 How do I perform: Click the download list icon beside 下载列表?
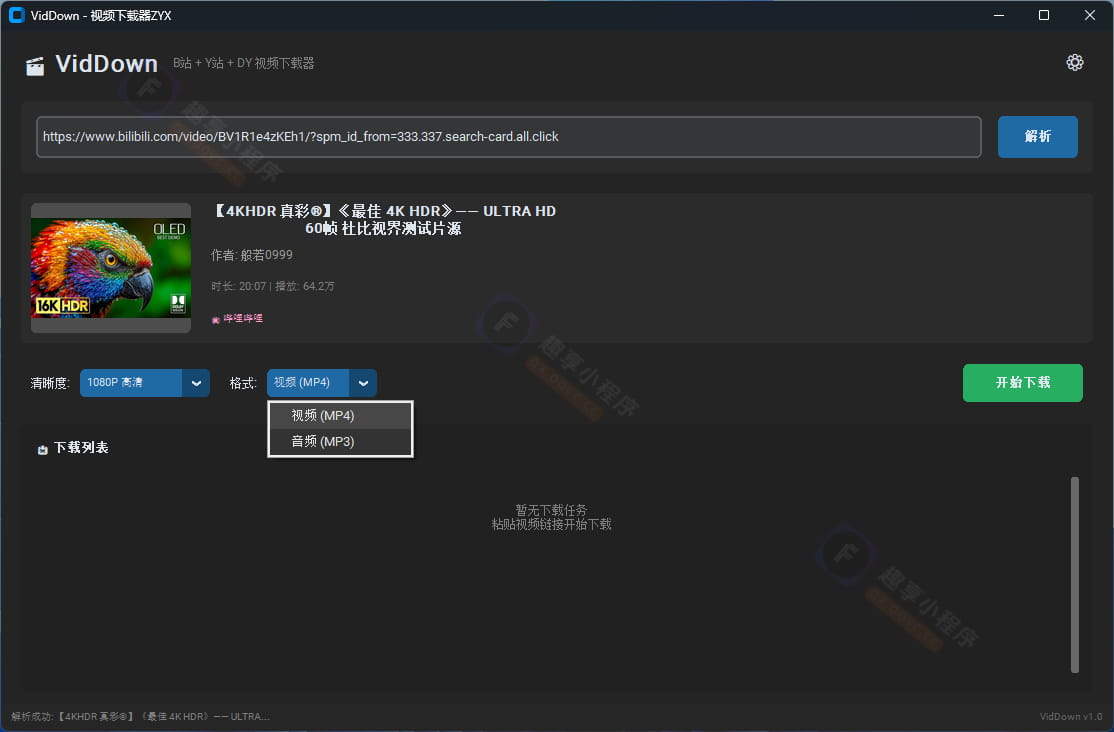click(41, 448)
